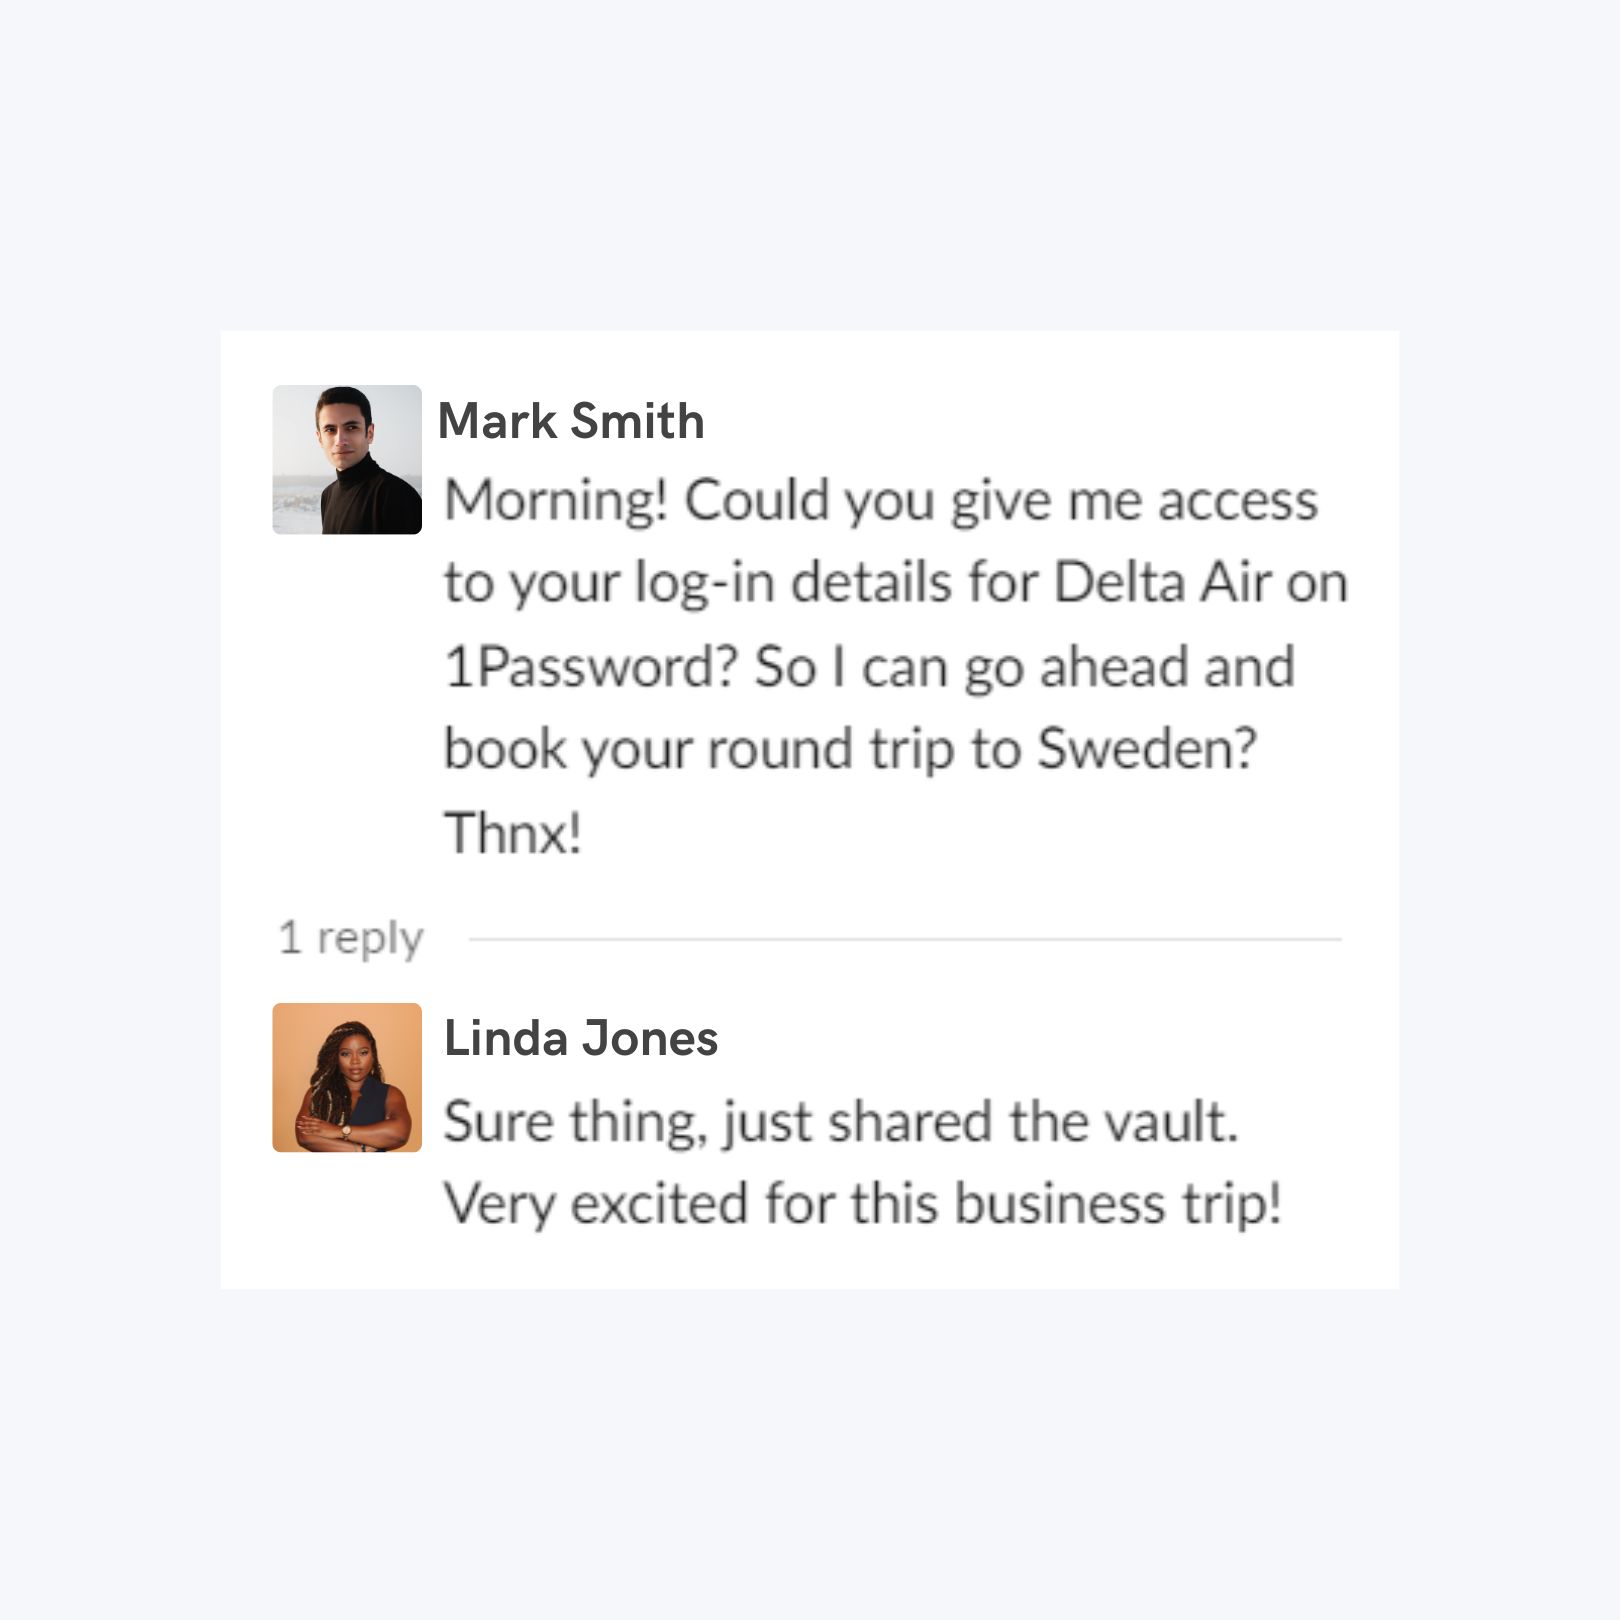The width and height of the screenshot is (1620, 1620).
Task: Click Sure thing in Linda's reply
Action: coord(568,1122)
